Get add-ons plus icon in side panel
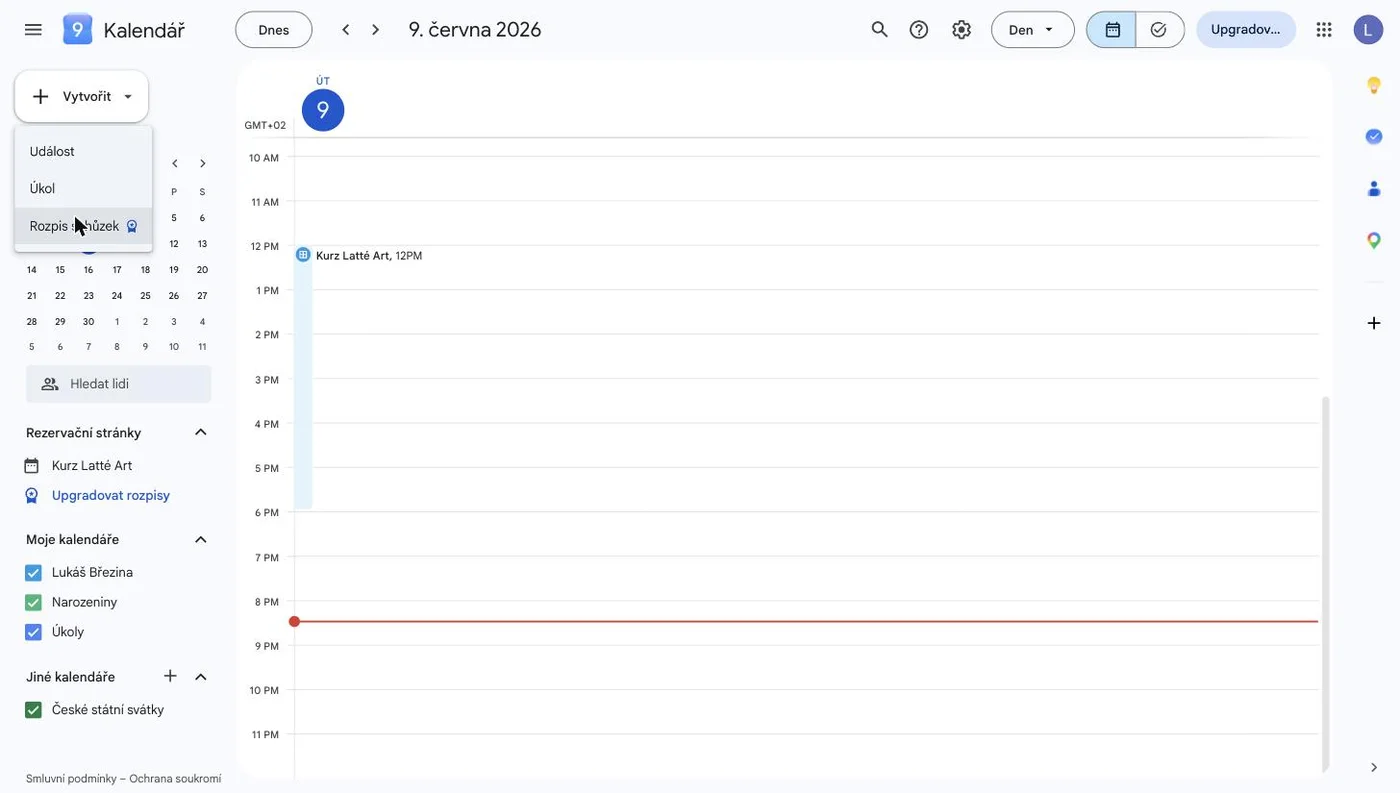The height and width of the screenshot is (793, 1400). coord(1374,323)
